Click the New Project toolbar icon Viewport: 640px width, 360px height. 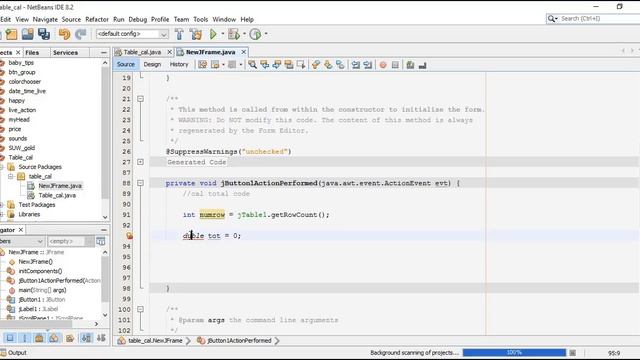[11, 34]
